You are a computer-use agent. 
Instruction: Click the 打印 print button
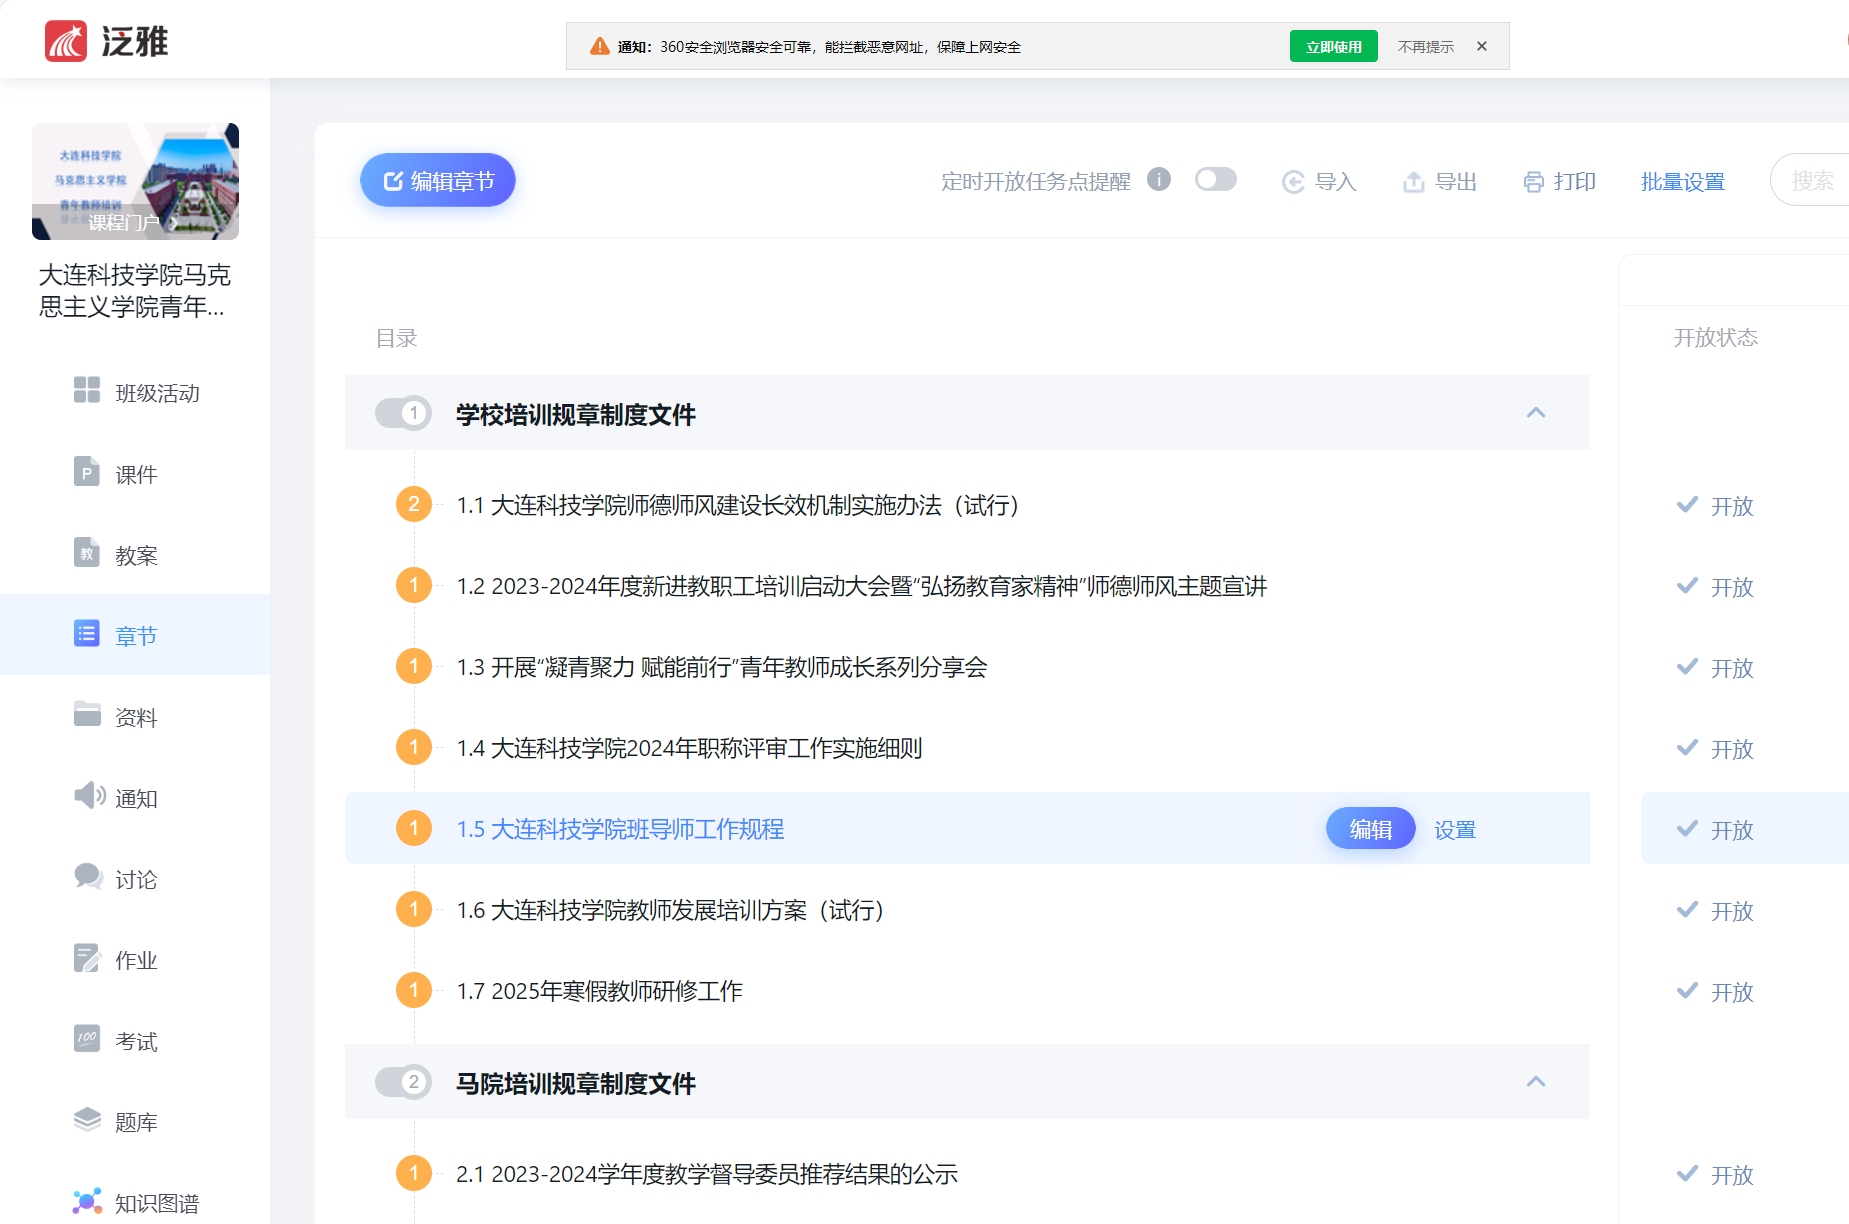click(1559, 181)
